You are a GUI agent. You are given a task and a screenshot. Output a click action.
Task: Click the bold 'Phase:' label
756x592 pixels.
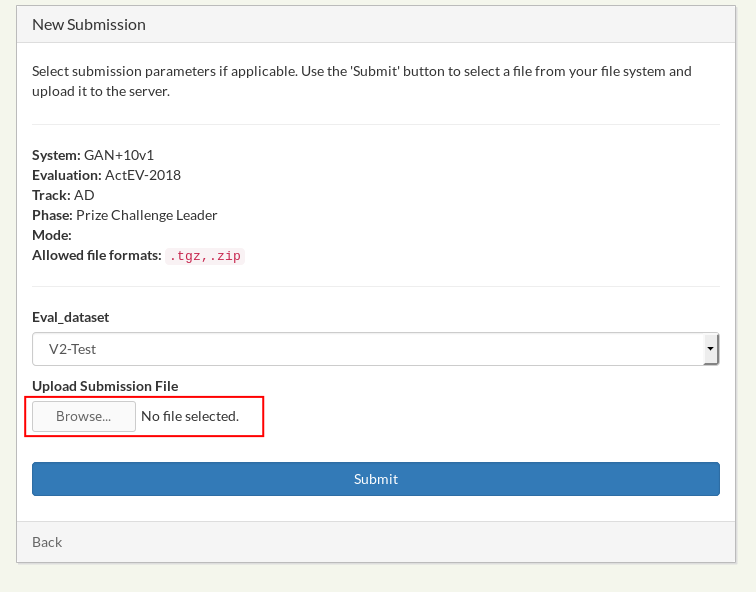(52, 215)
